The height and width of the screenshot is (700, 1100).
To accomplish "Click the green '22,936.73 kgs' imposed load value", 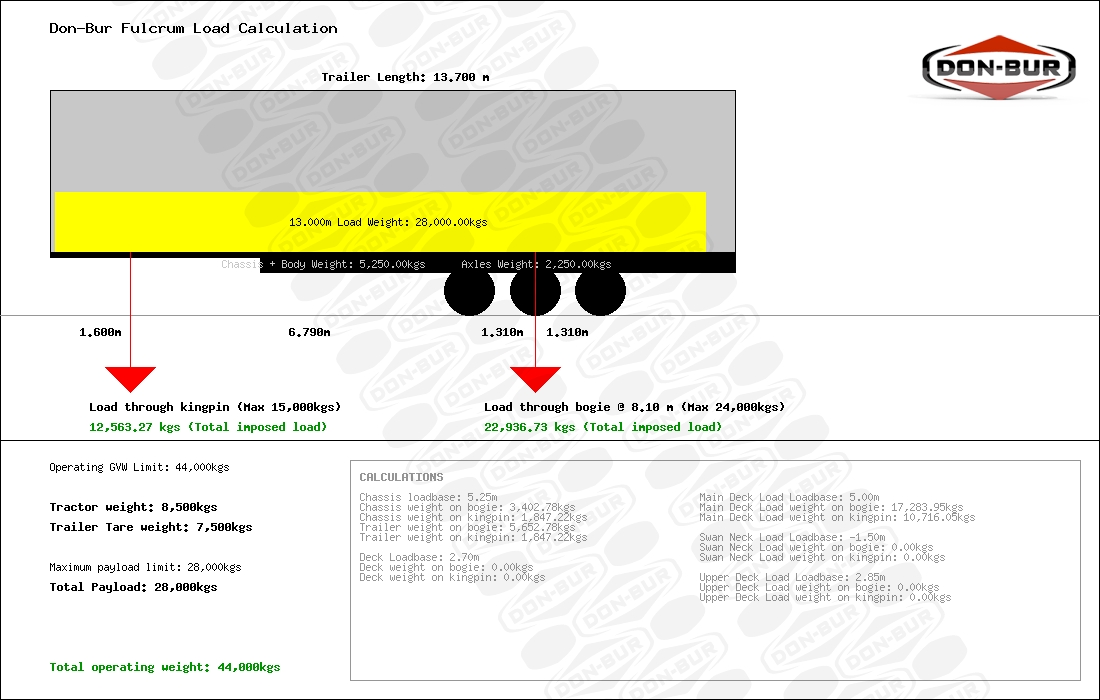I will (x=530, y=427).
